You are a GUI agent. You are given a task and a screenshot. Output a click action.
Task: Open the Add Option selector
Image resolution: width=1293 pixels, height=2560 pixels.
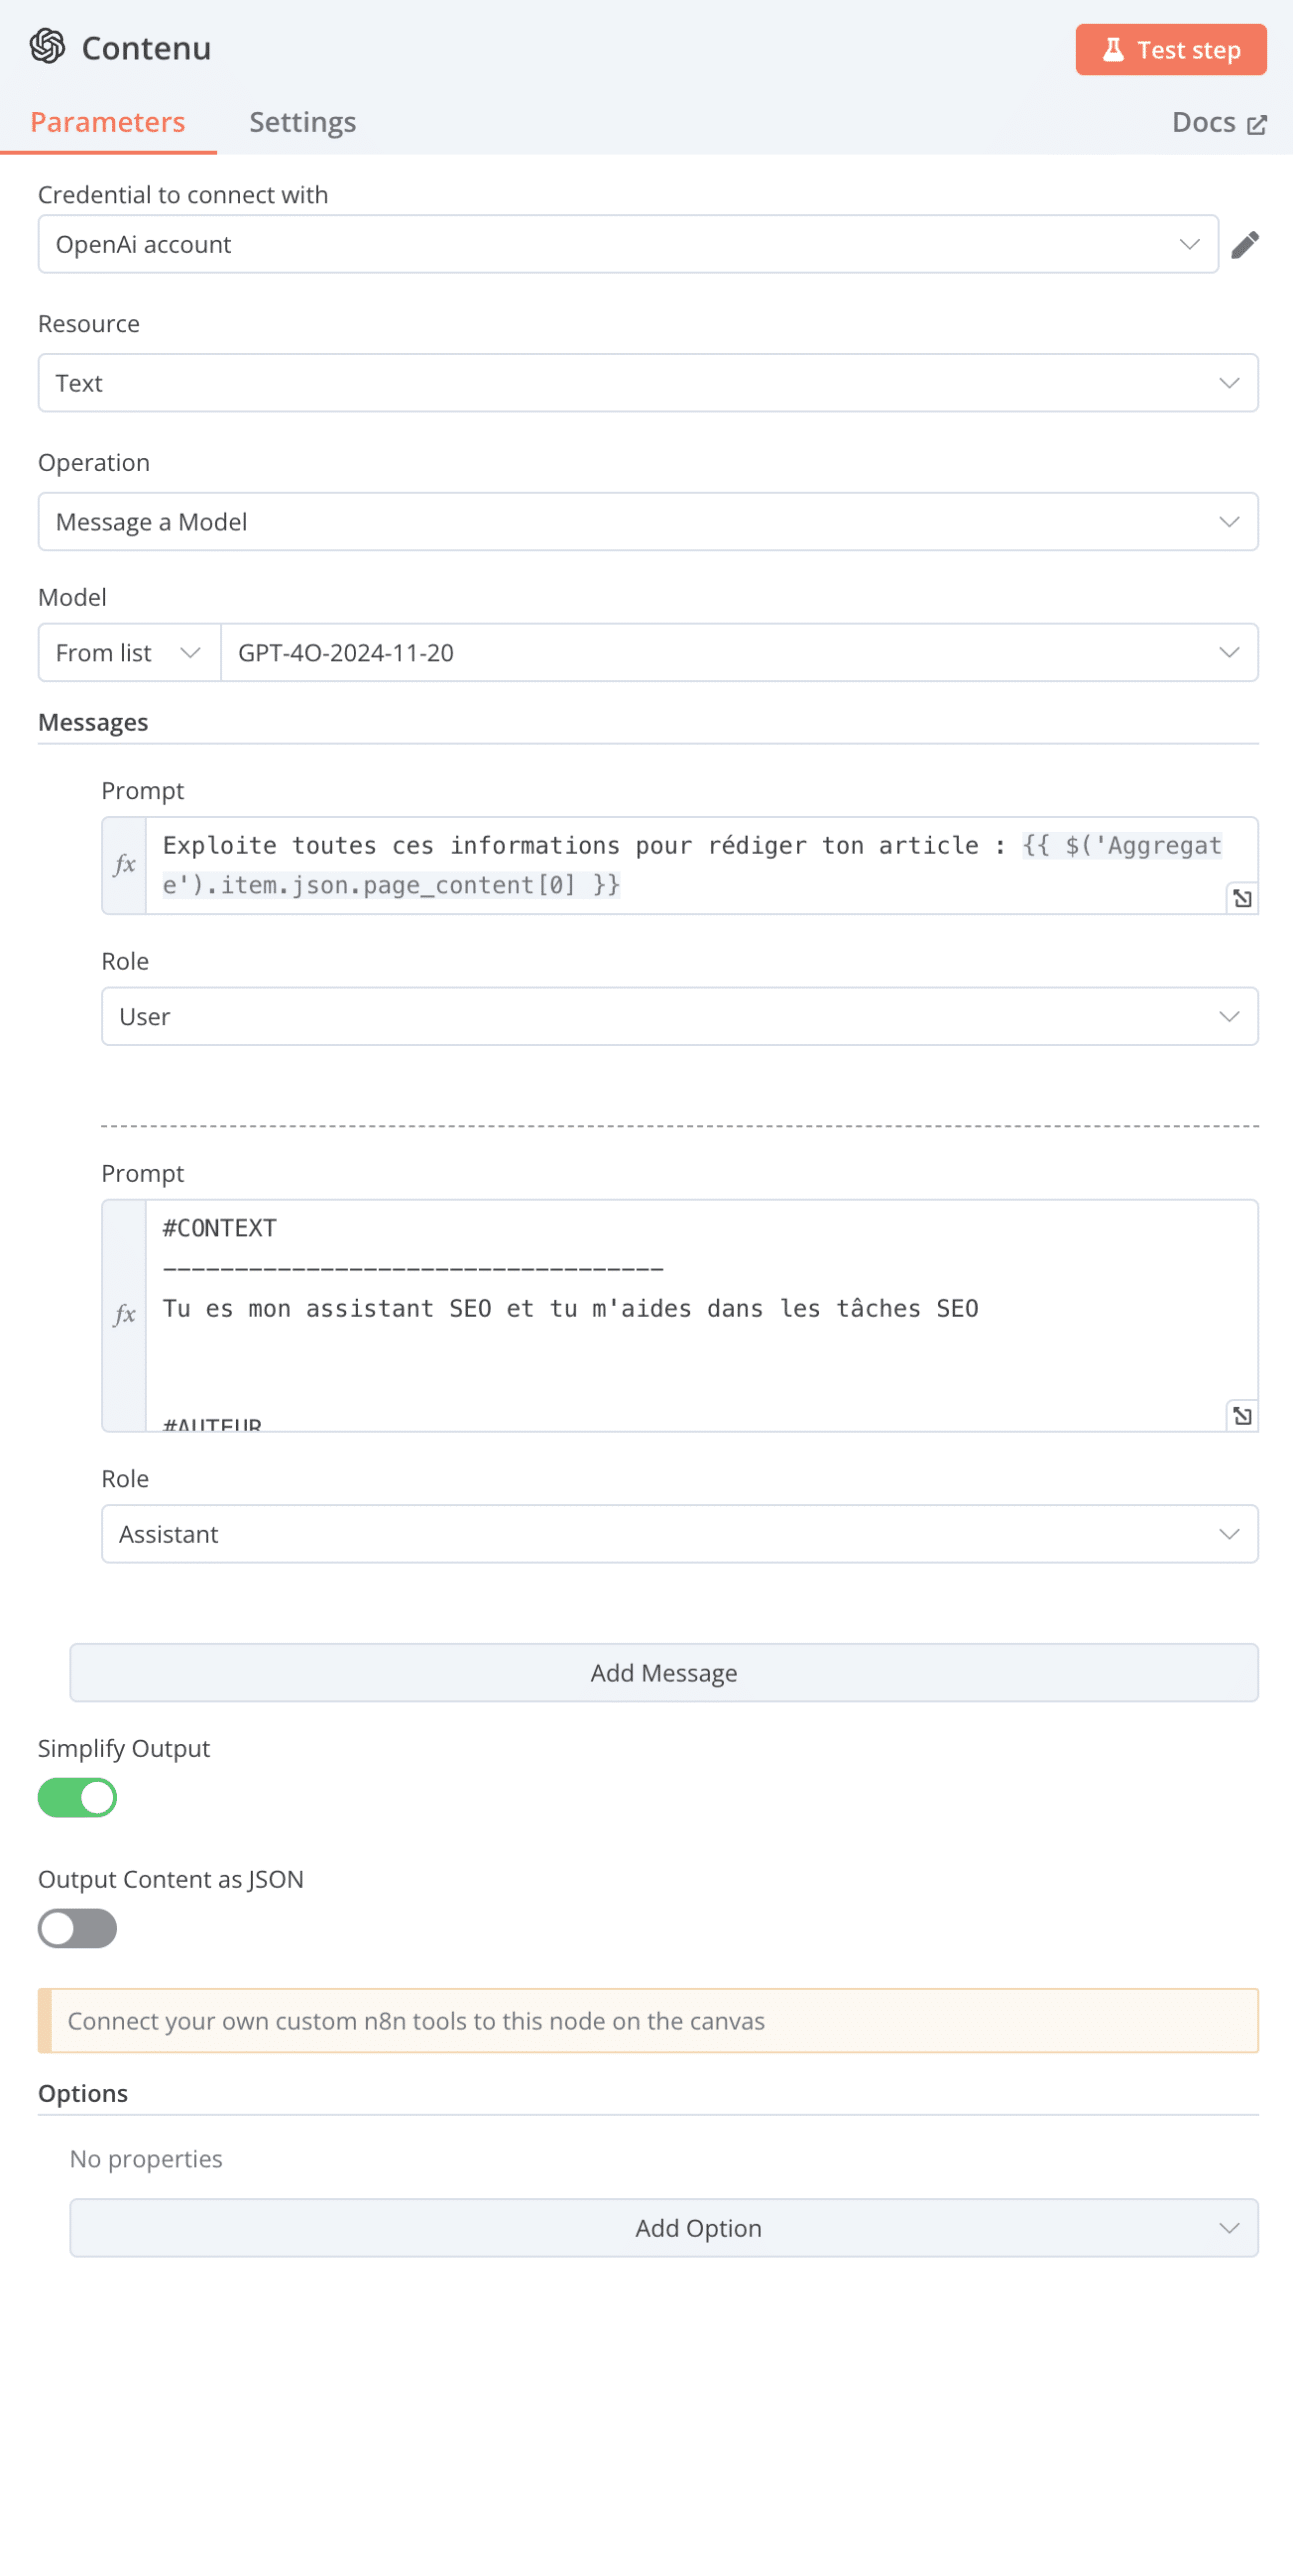(664, 2227)
